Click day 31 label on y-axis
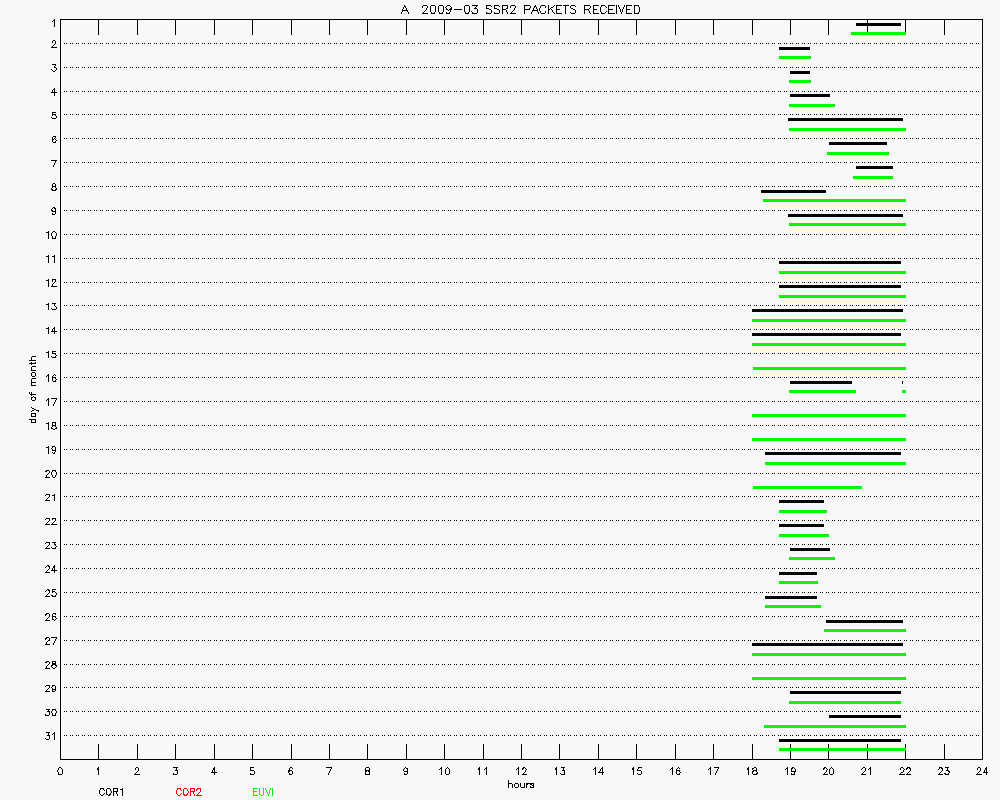1000x800 pixels. coord(49,736)
